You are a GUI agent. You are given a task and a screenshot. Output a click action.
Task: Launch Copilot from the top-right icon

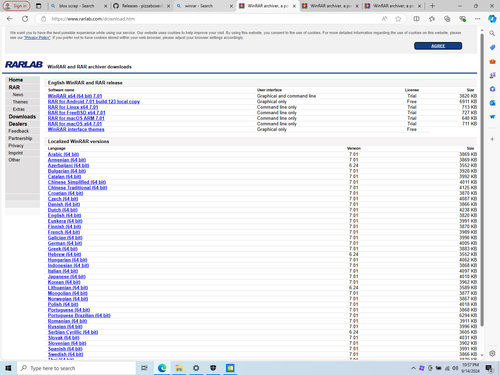pos(492,19)
